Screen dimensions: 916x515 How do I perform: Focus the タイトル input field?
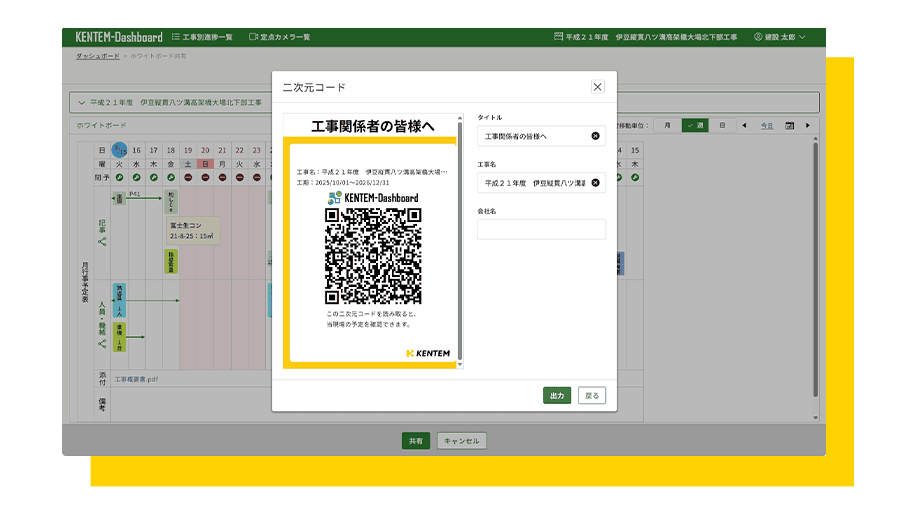click(541, 136)
